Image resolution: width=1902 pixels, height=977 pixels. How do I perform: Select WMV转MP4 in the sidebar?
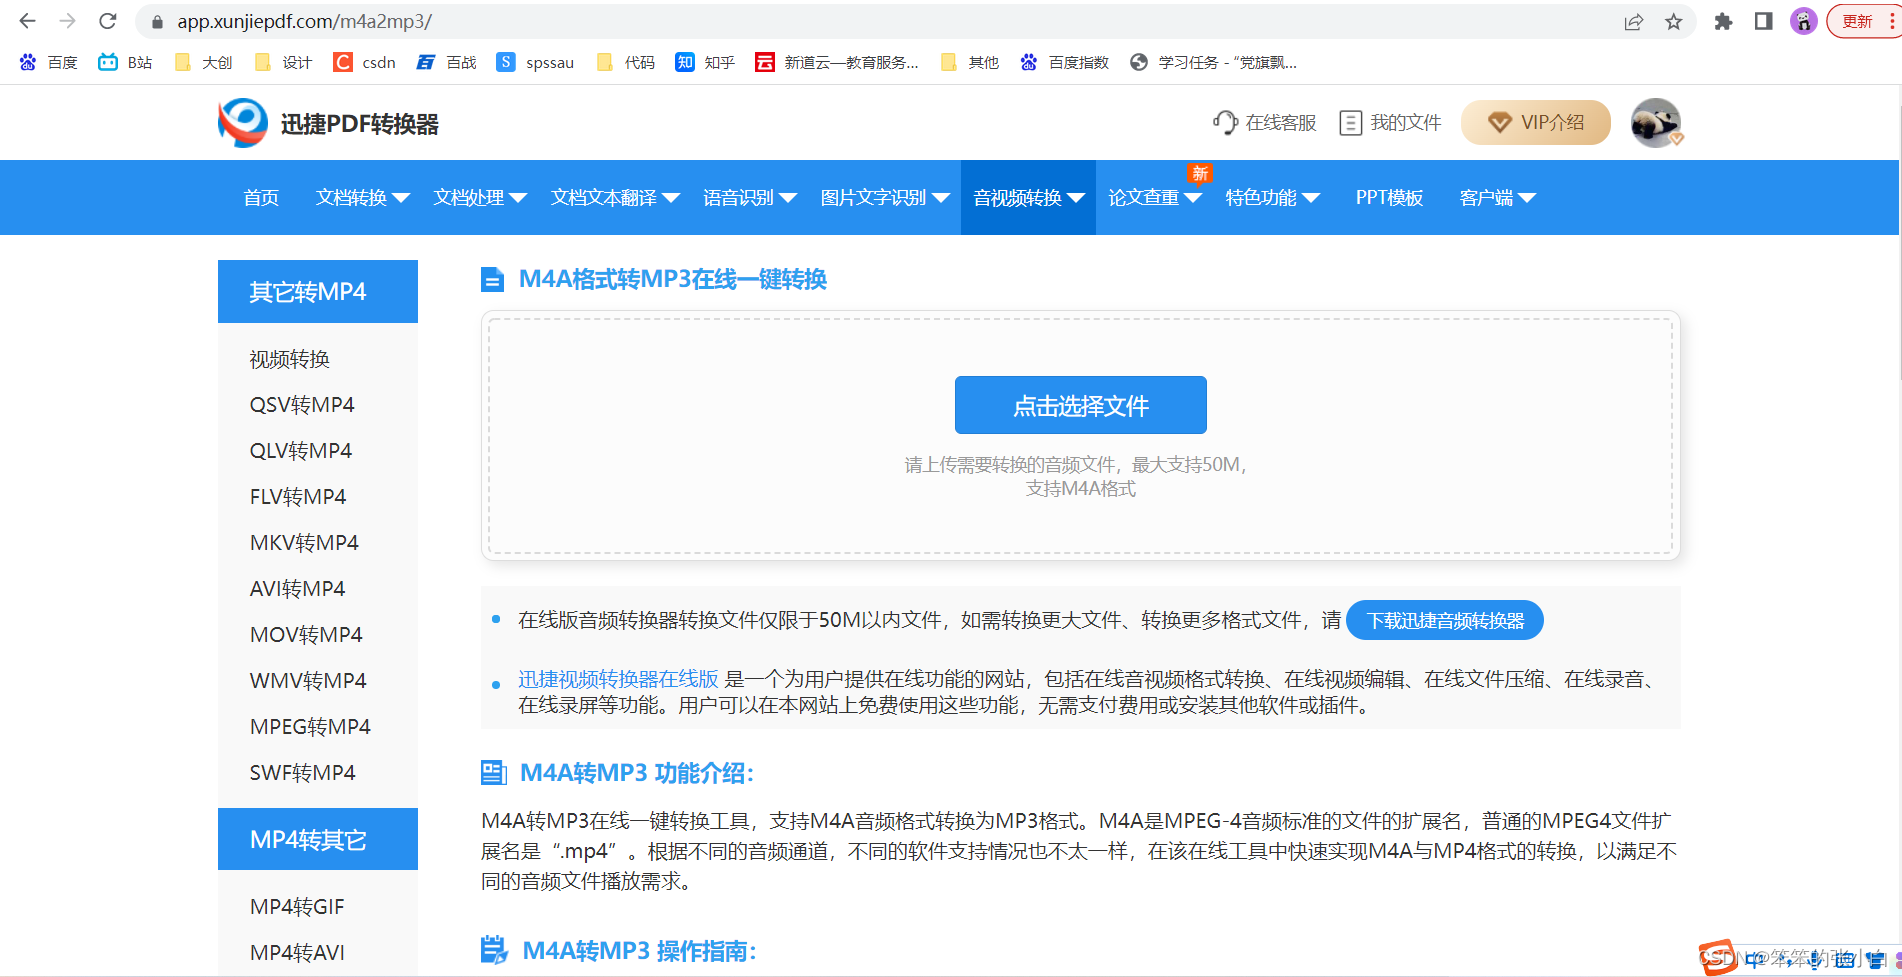[x=308, y=681]
